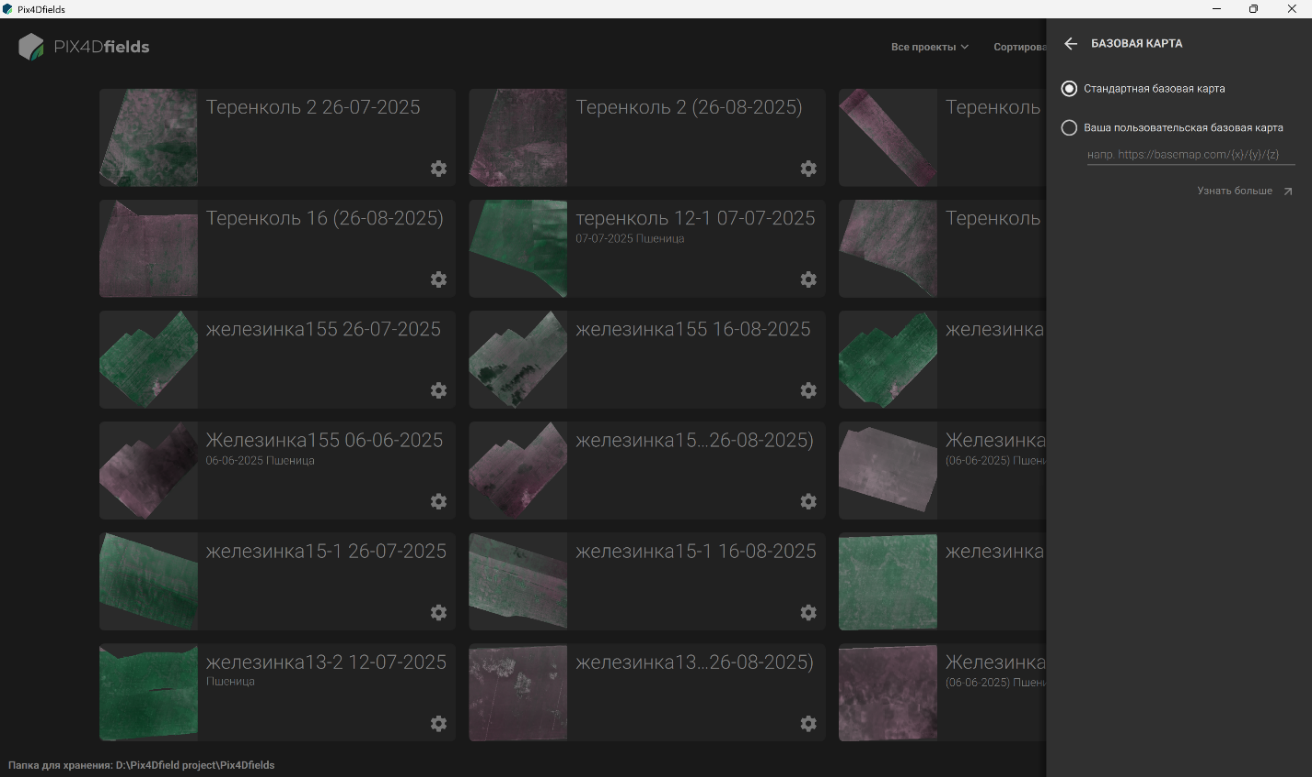Select Стандартная базовая карта radio option
This screenshot has width=1312, height=777.
1069,89
